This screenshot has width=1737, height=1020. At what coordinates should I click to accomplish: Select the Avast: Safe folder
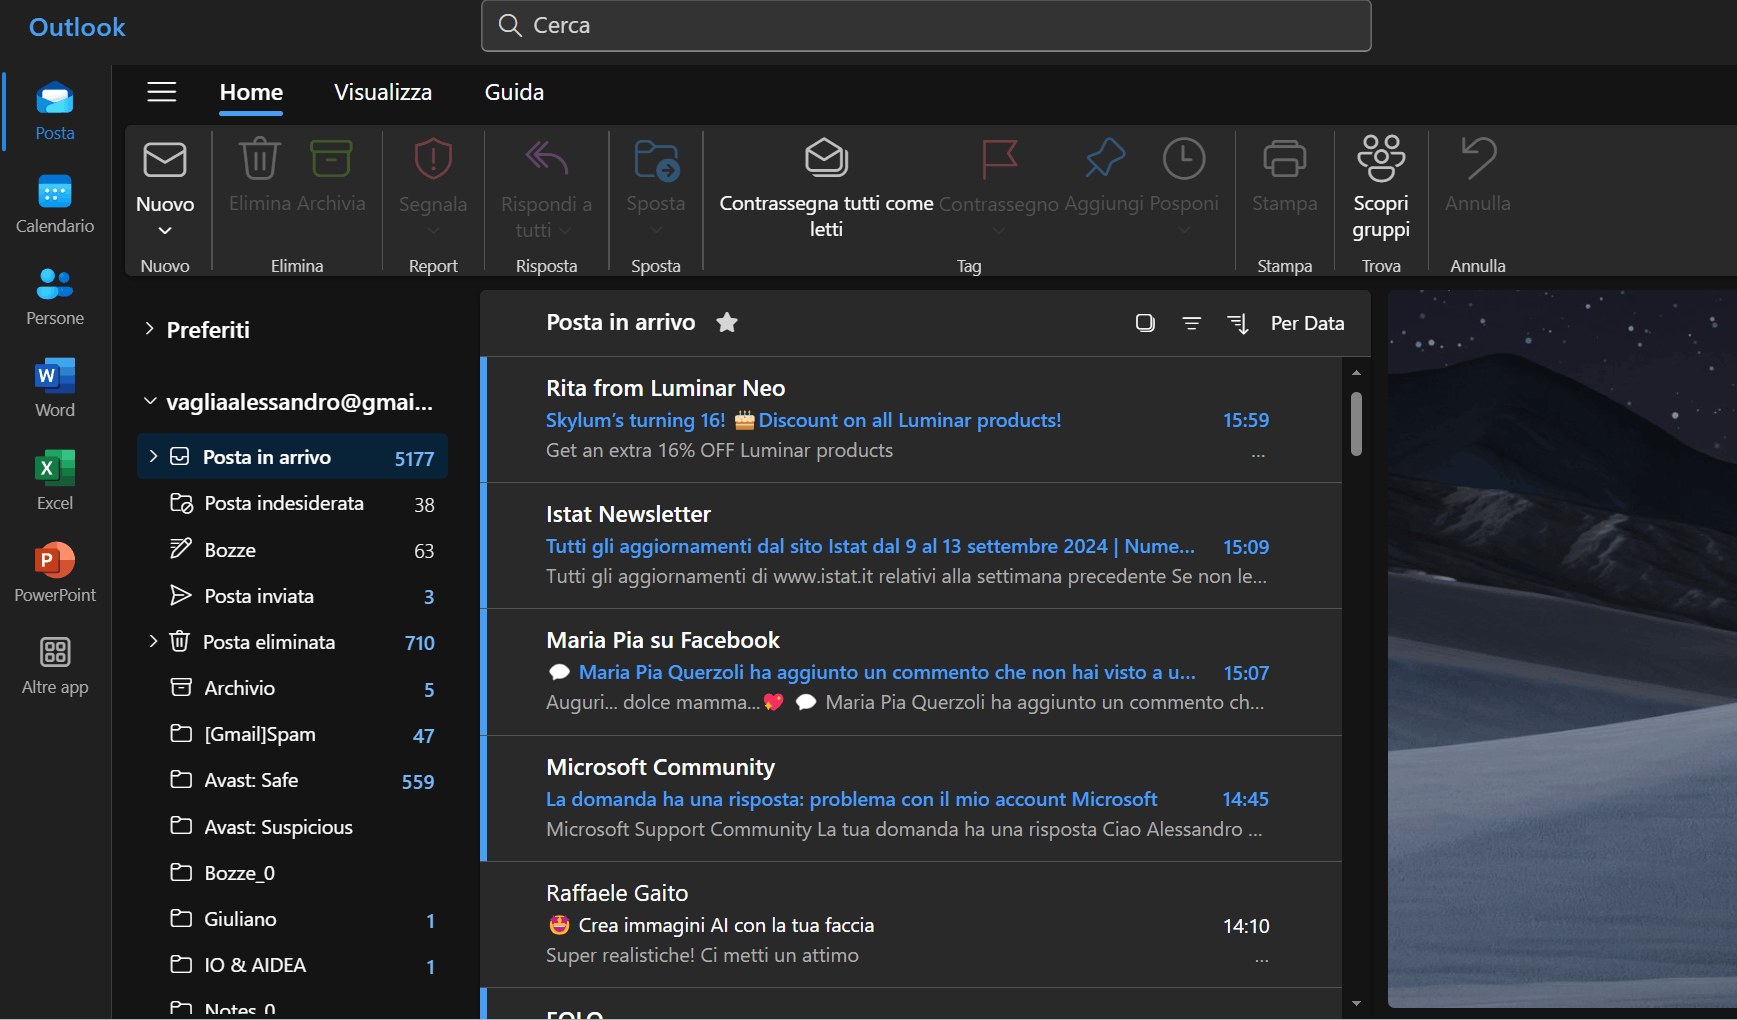[292, 780]
